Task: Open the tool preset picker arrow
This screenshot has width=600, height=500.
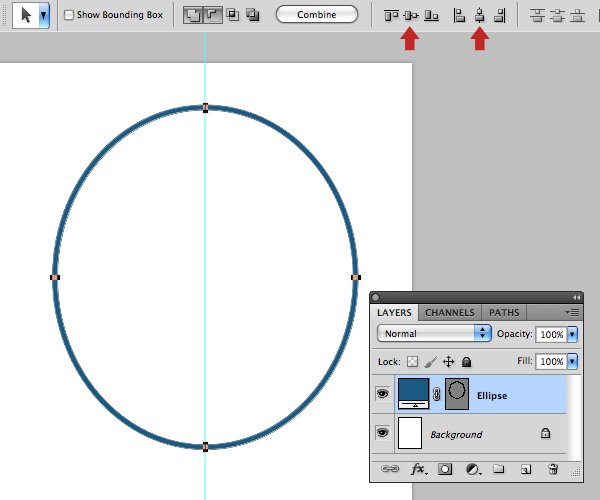Action: pyautogui.click(x=44, y=15)
